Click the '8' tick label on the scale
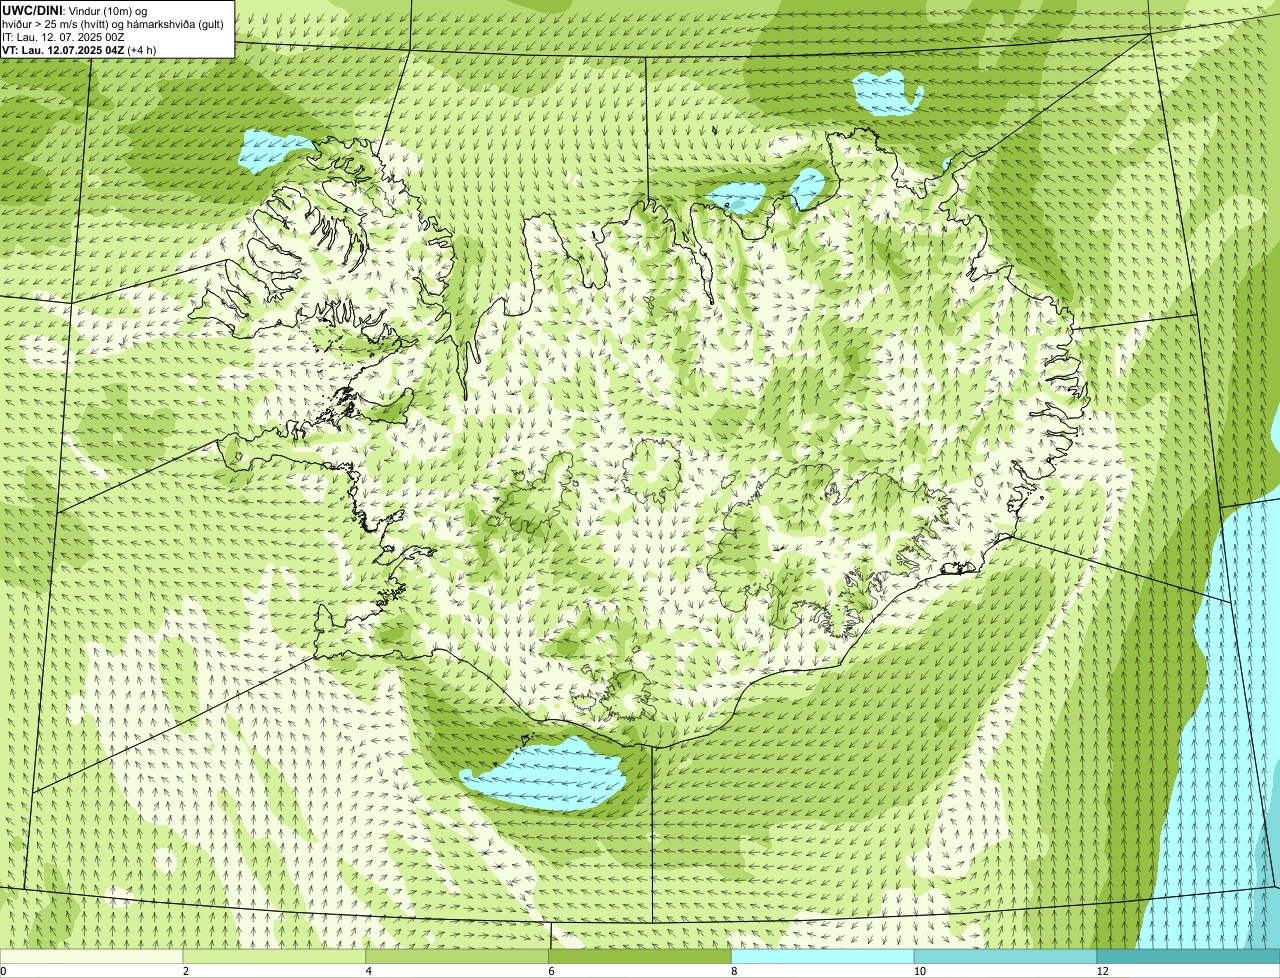The height and width of the screenshot is (978, 1280). pos(734,971)
